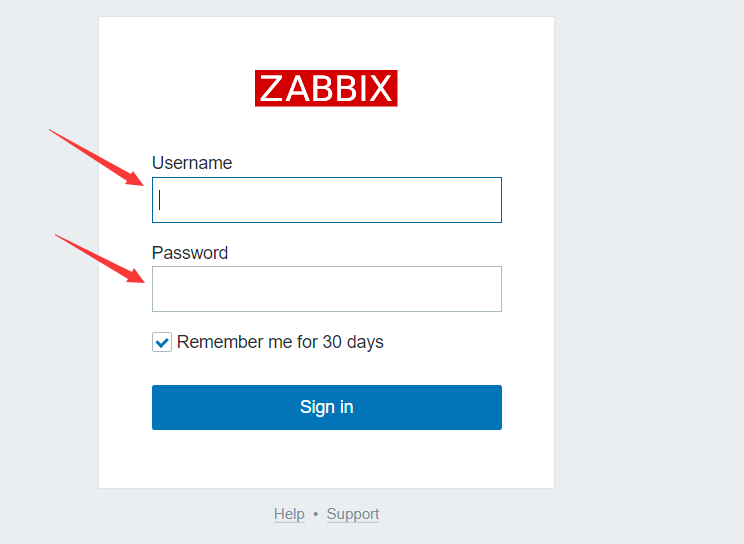
Task: Uncheck the Remember me checkbox
Action: click(162, 343)
